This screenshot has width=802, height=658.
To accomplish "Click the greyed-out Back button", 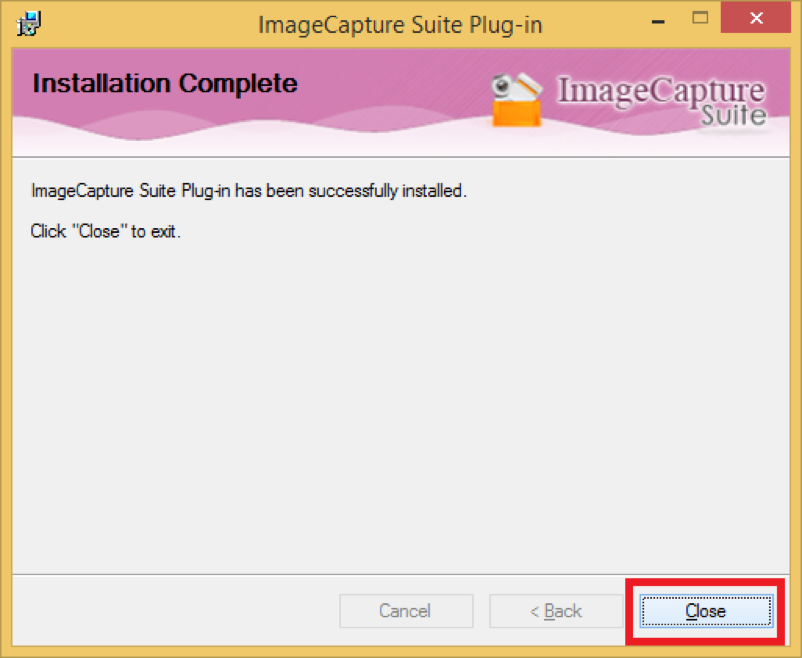I will click(x=556, y=611).
